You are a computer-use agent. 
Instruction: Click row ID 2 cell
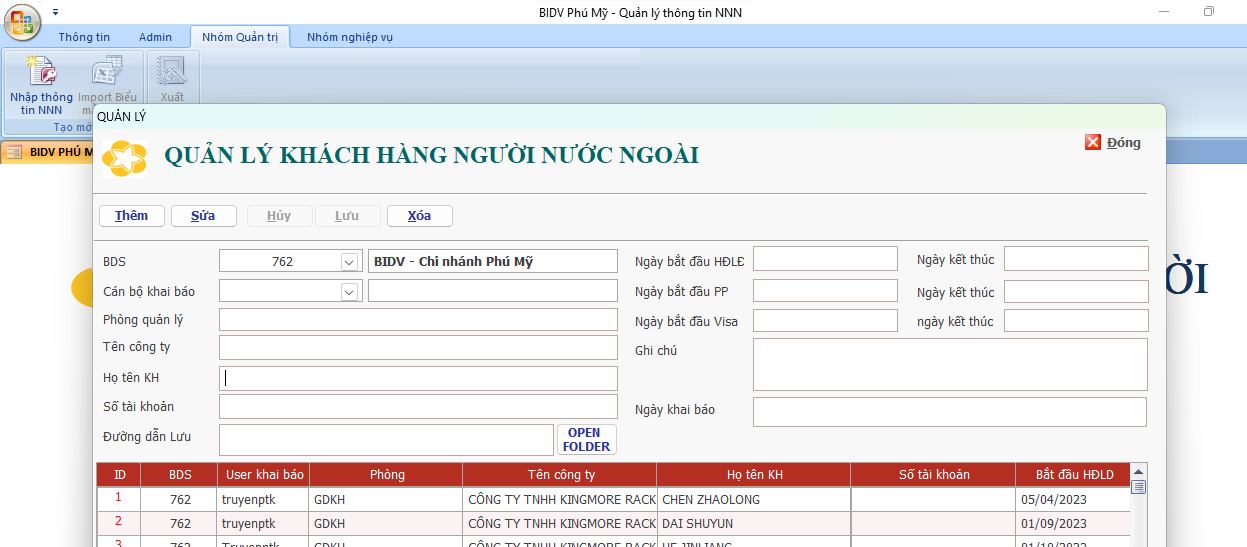119,522
